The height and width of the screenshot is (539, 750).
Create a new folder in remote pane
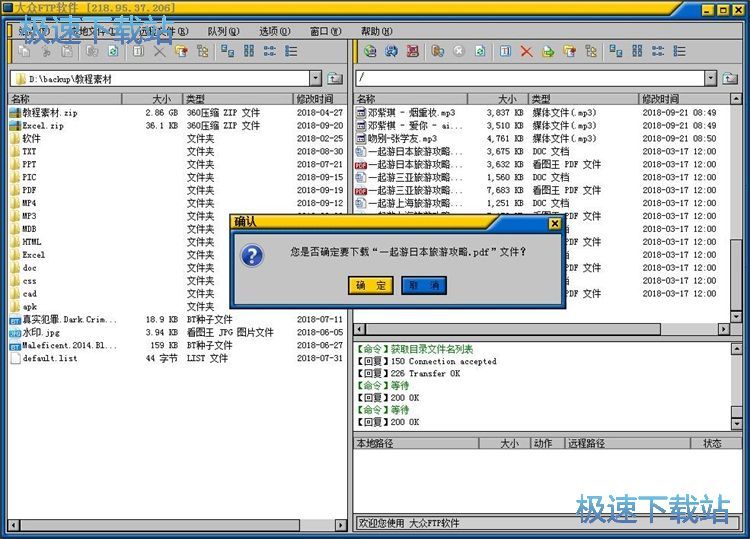pos(569,51)
